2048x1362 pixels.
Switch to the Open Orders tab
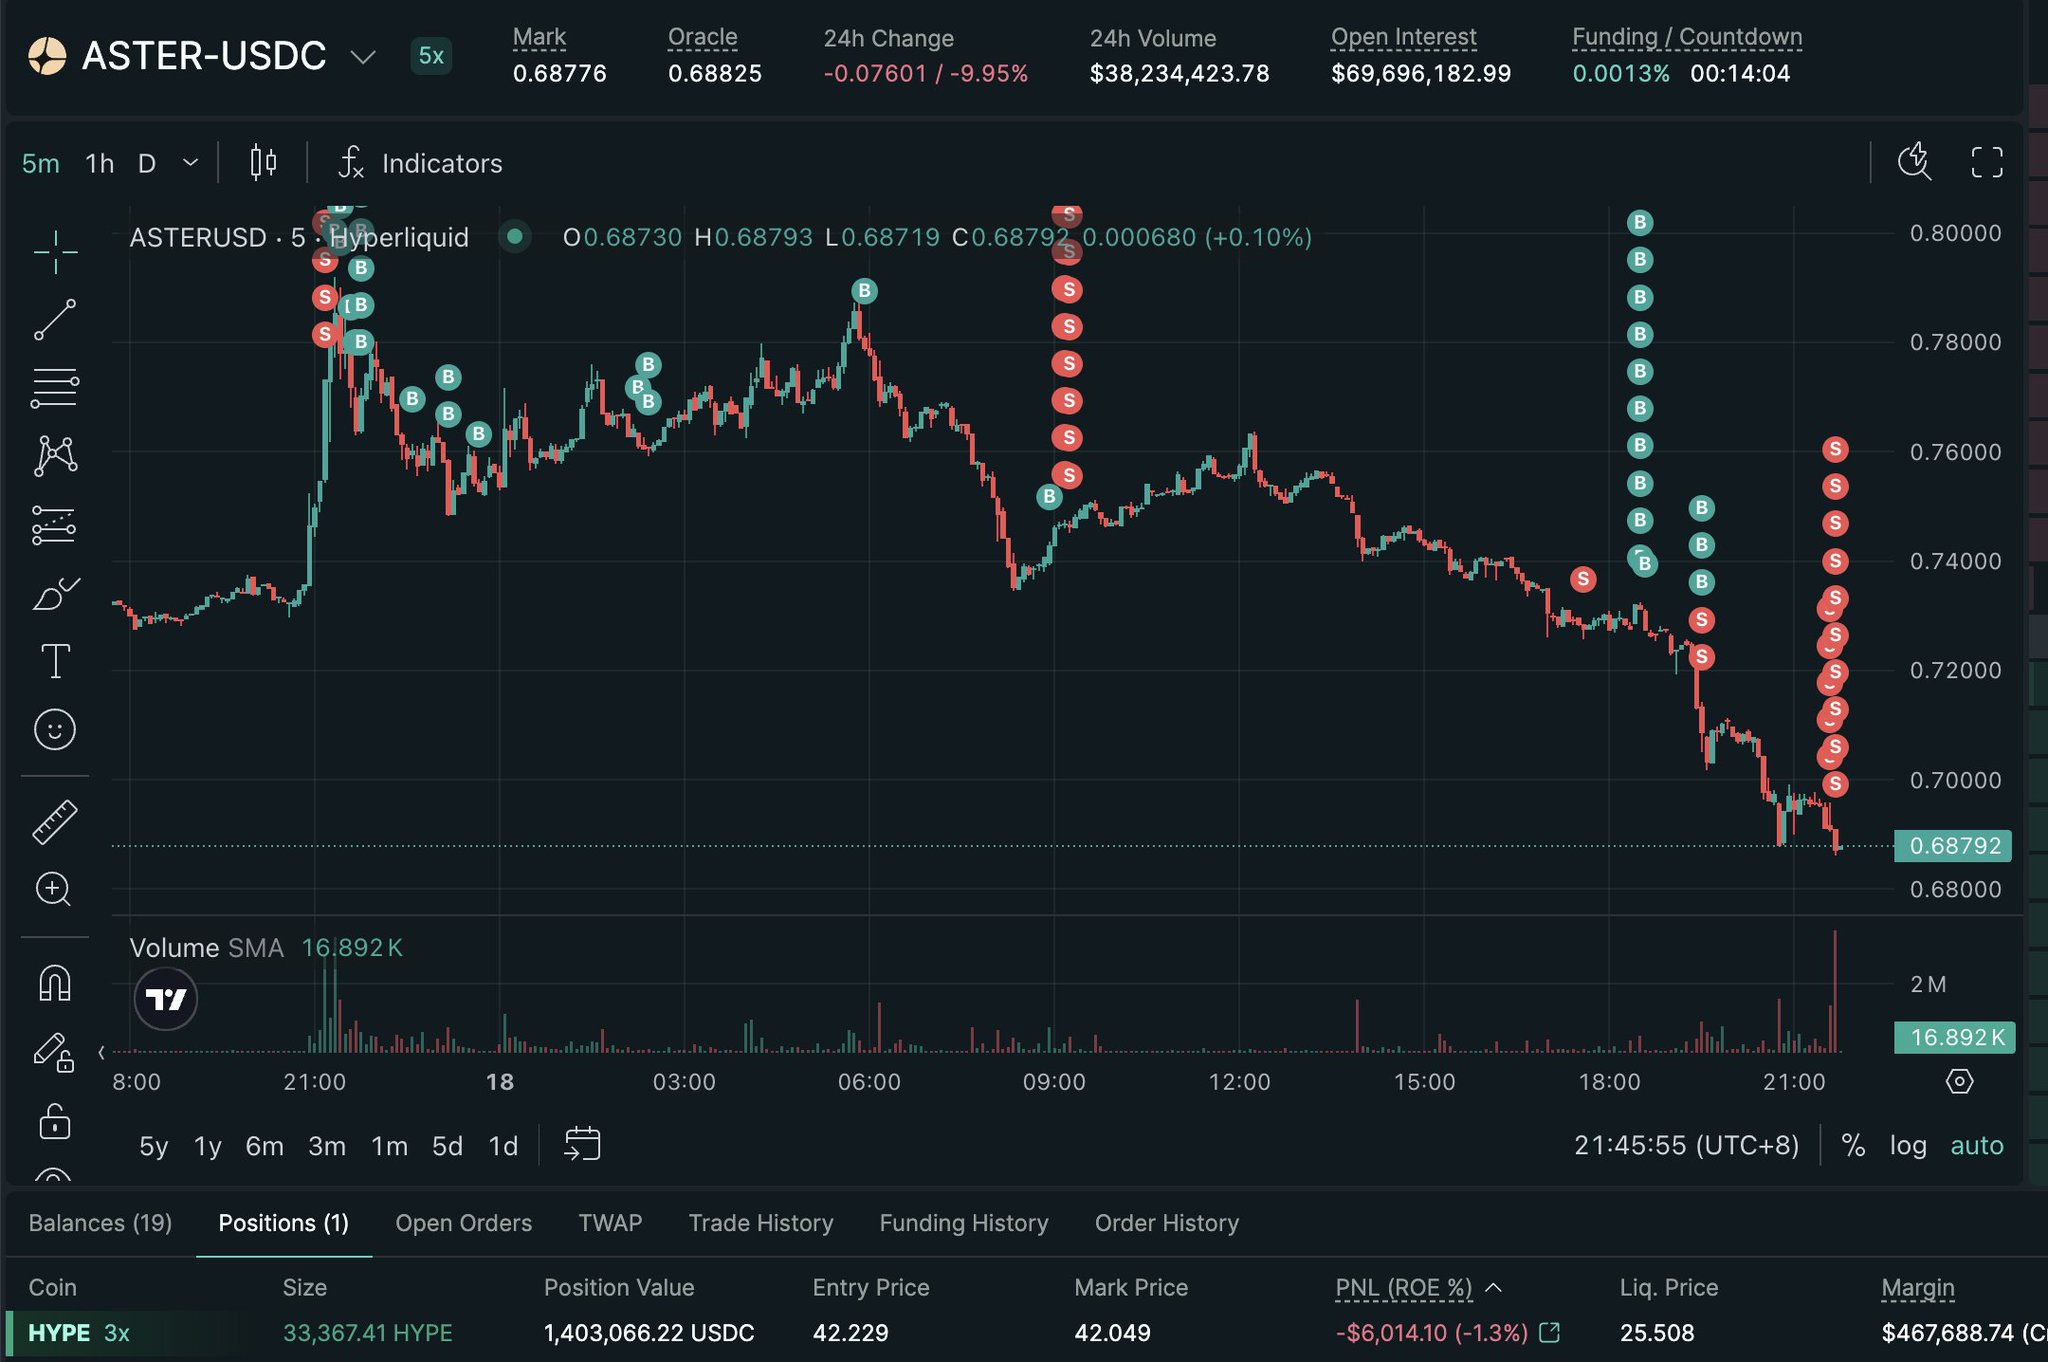463,1223
